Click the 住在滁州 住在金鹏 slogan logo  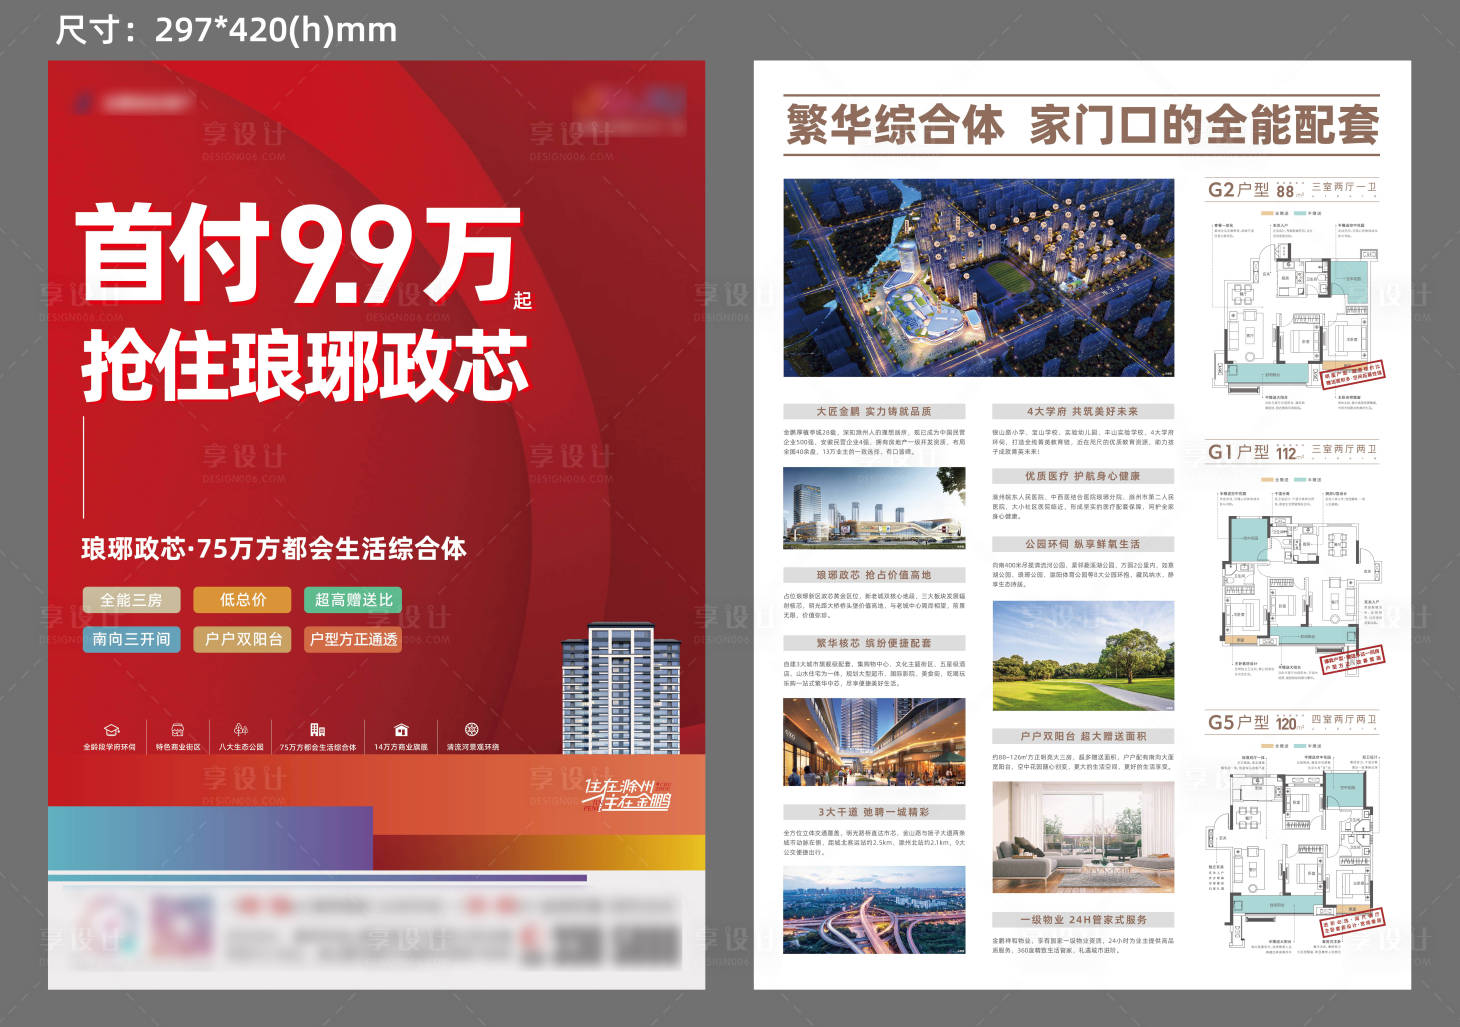click(x=628, y=795)
